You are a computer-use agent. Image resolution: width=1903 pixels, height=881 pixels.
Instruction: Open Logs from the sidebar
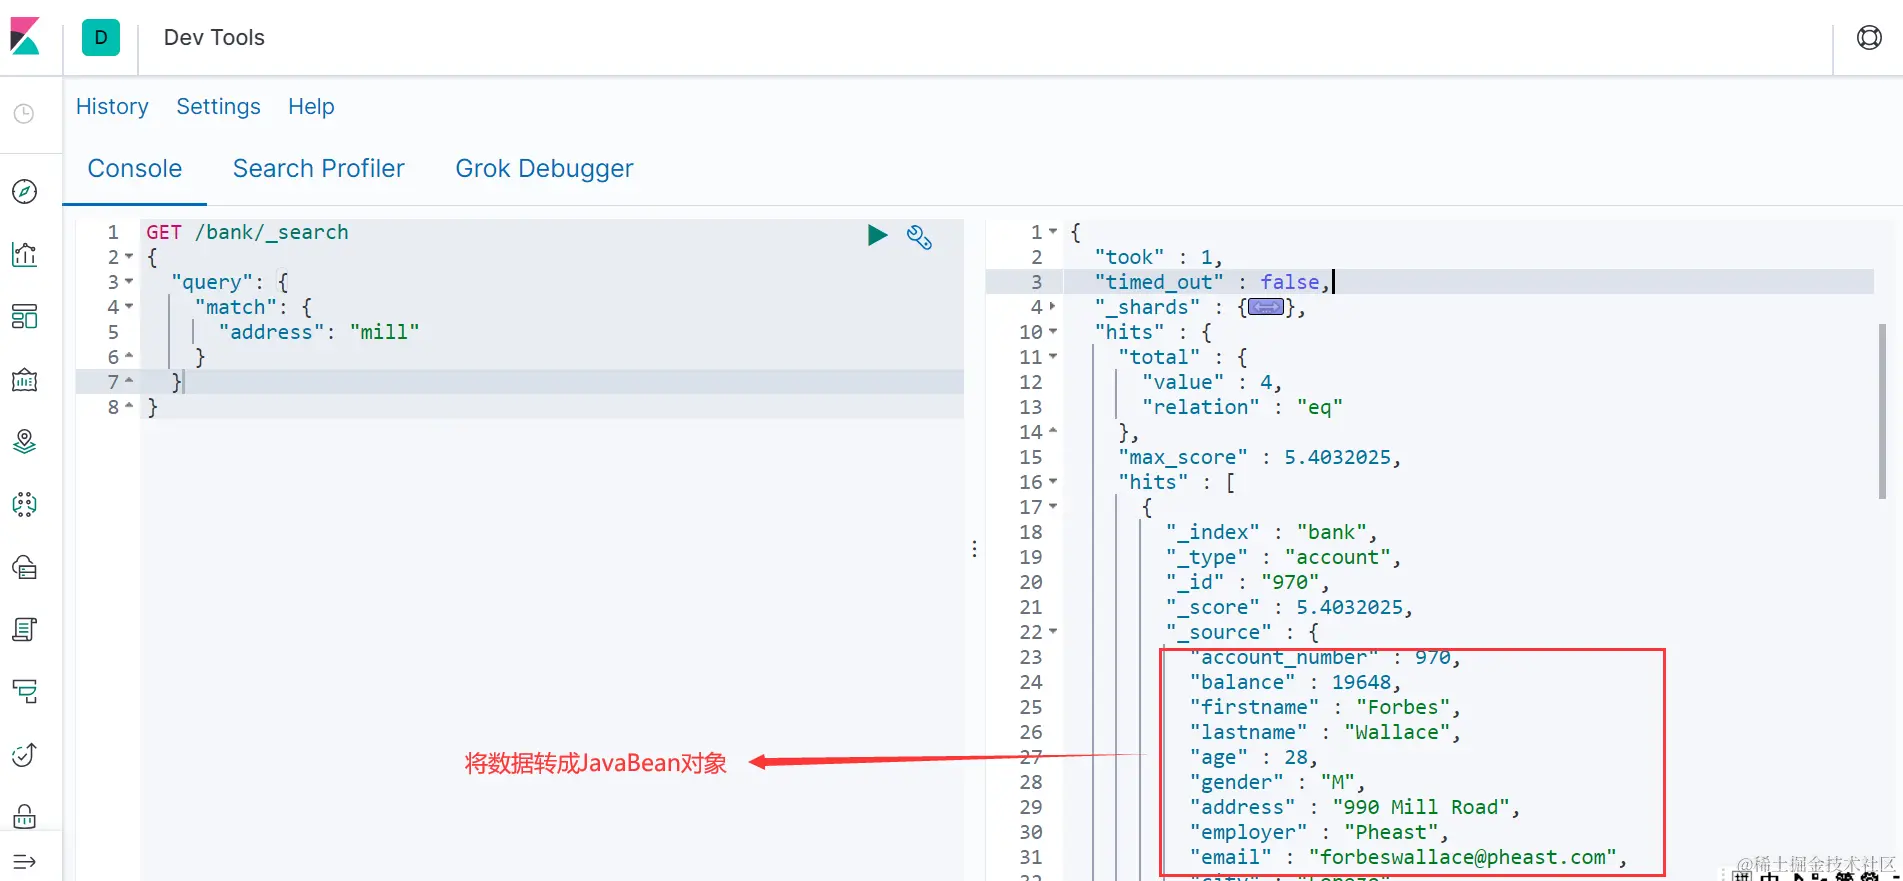[25, 629]
